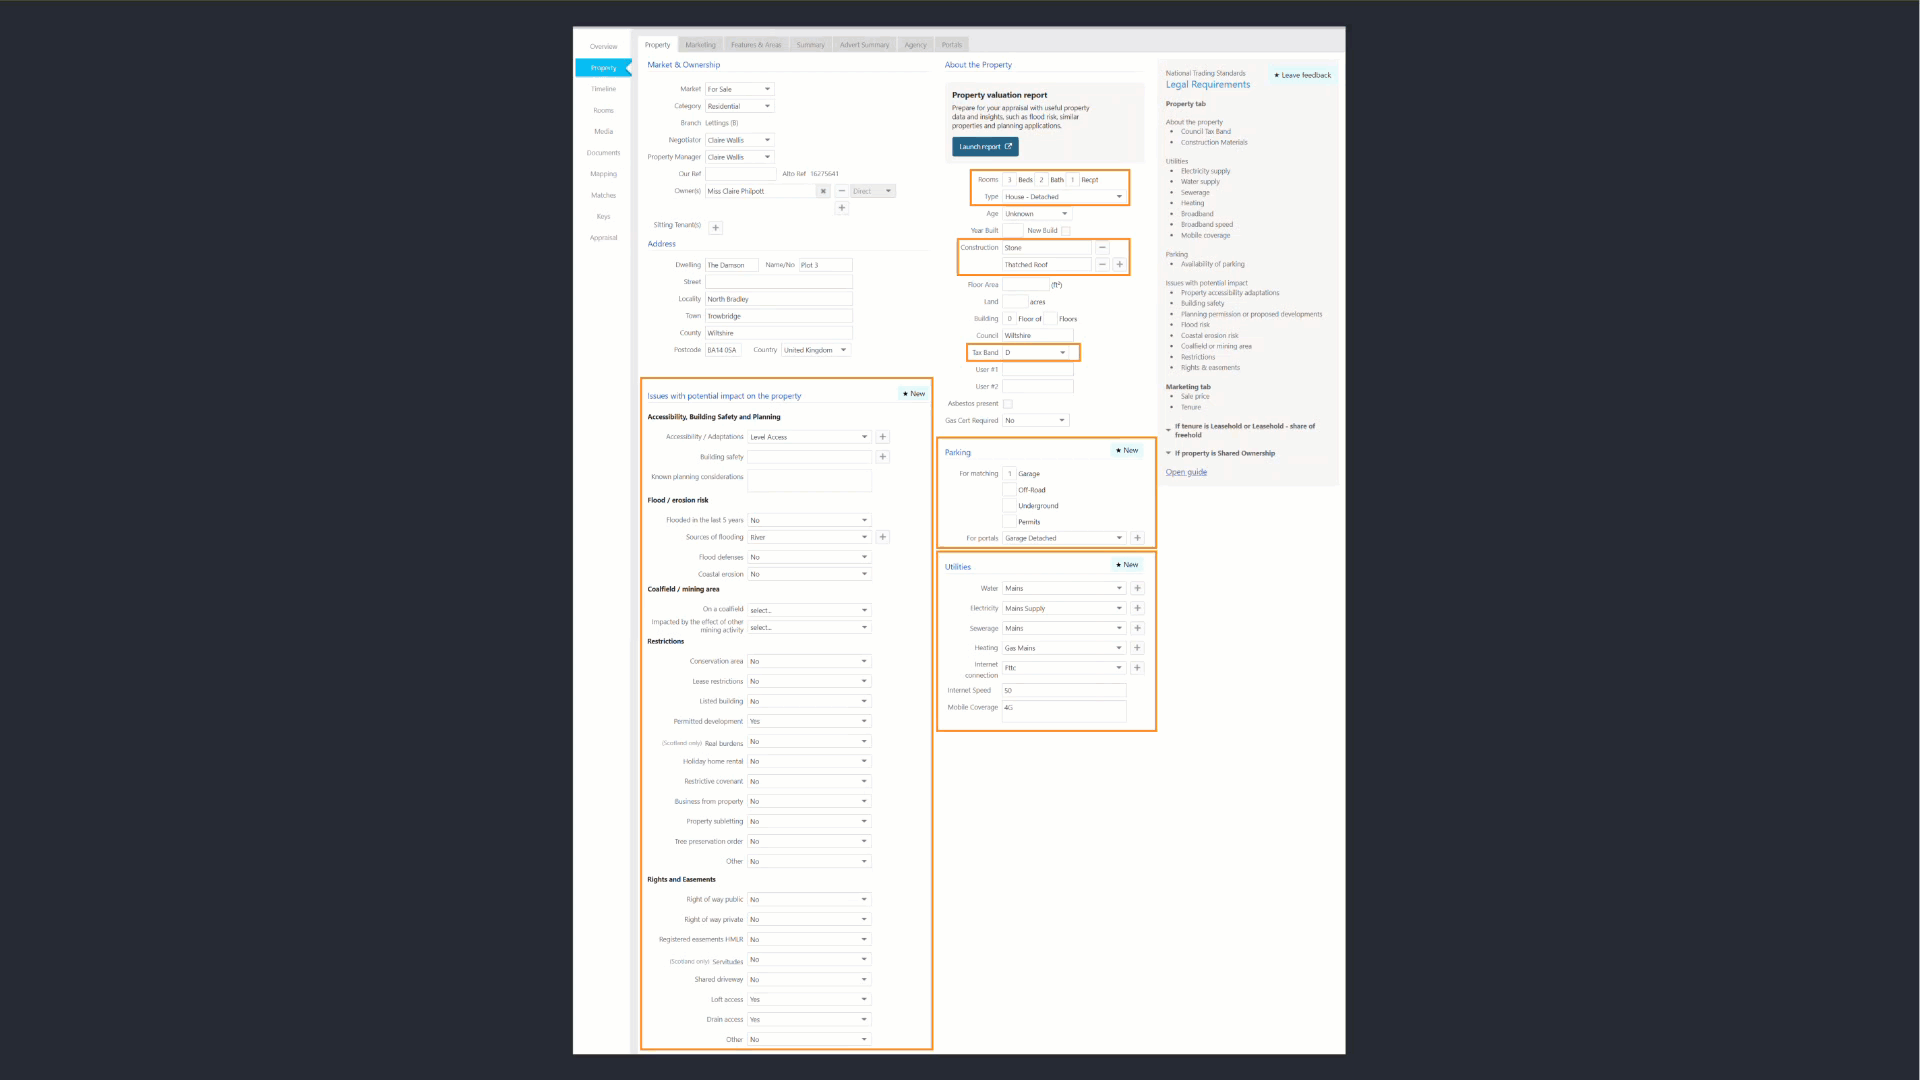This screenshot has height=1080, width=1920.
Task: Add another source of flooding
Action: tap(883, 537)
